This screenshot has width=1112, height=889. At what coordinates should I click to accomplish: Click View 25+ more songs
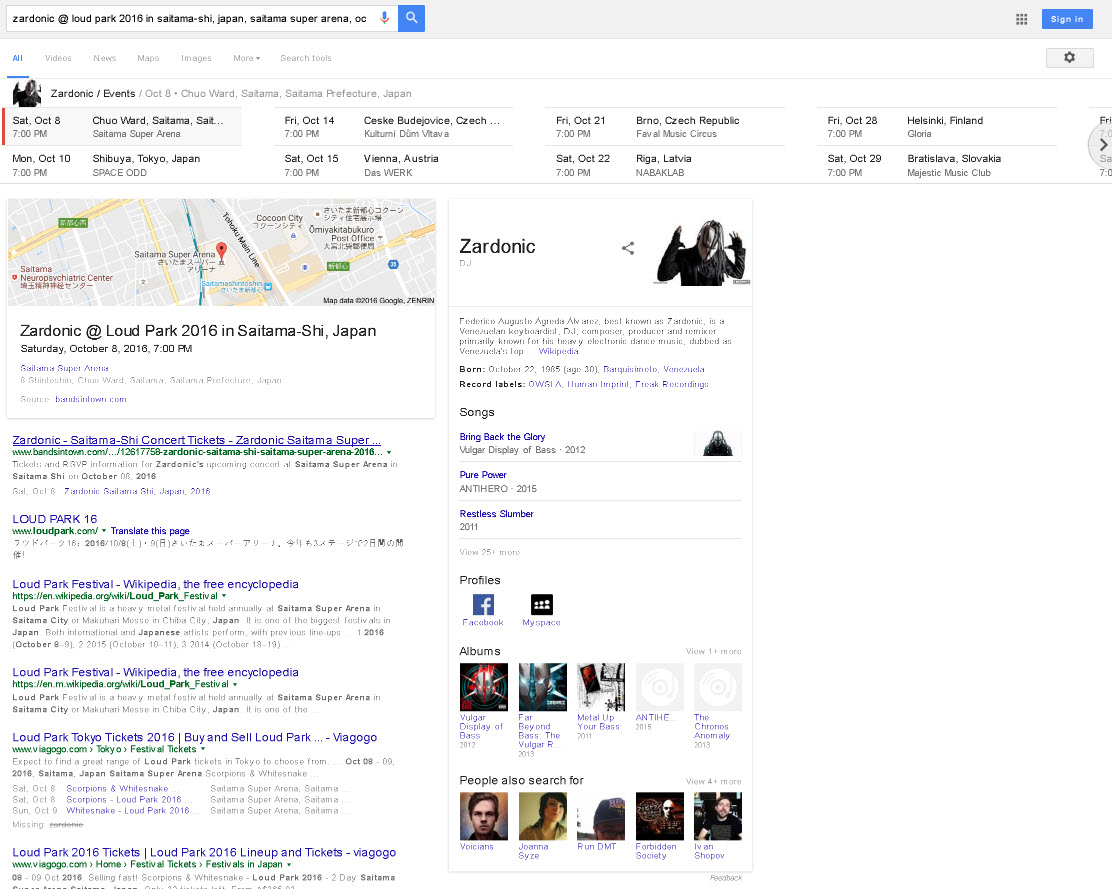(490, 552)
